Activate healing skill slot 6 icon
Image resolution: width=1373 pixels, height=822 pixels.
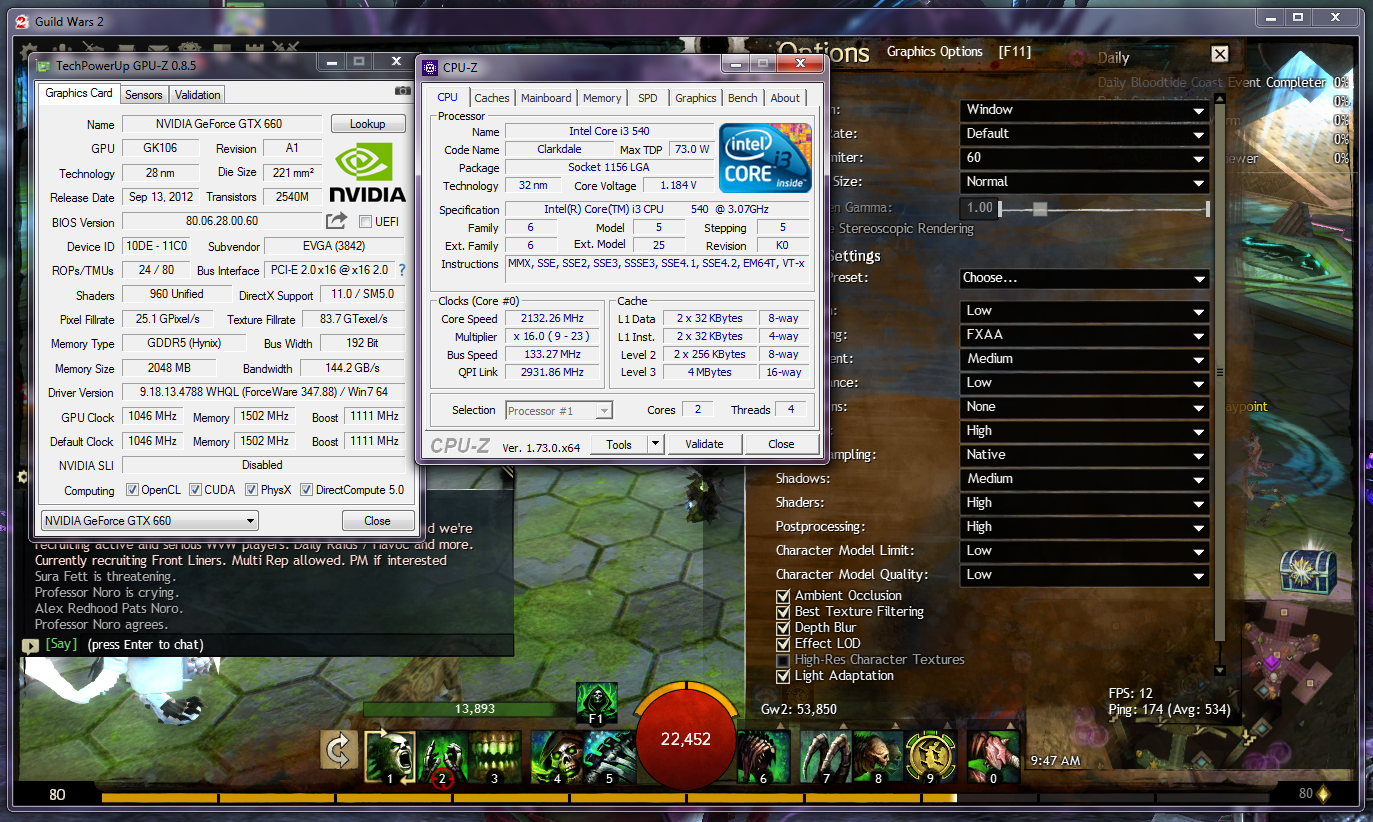coord(763,756)
